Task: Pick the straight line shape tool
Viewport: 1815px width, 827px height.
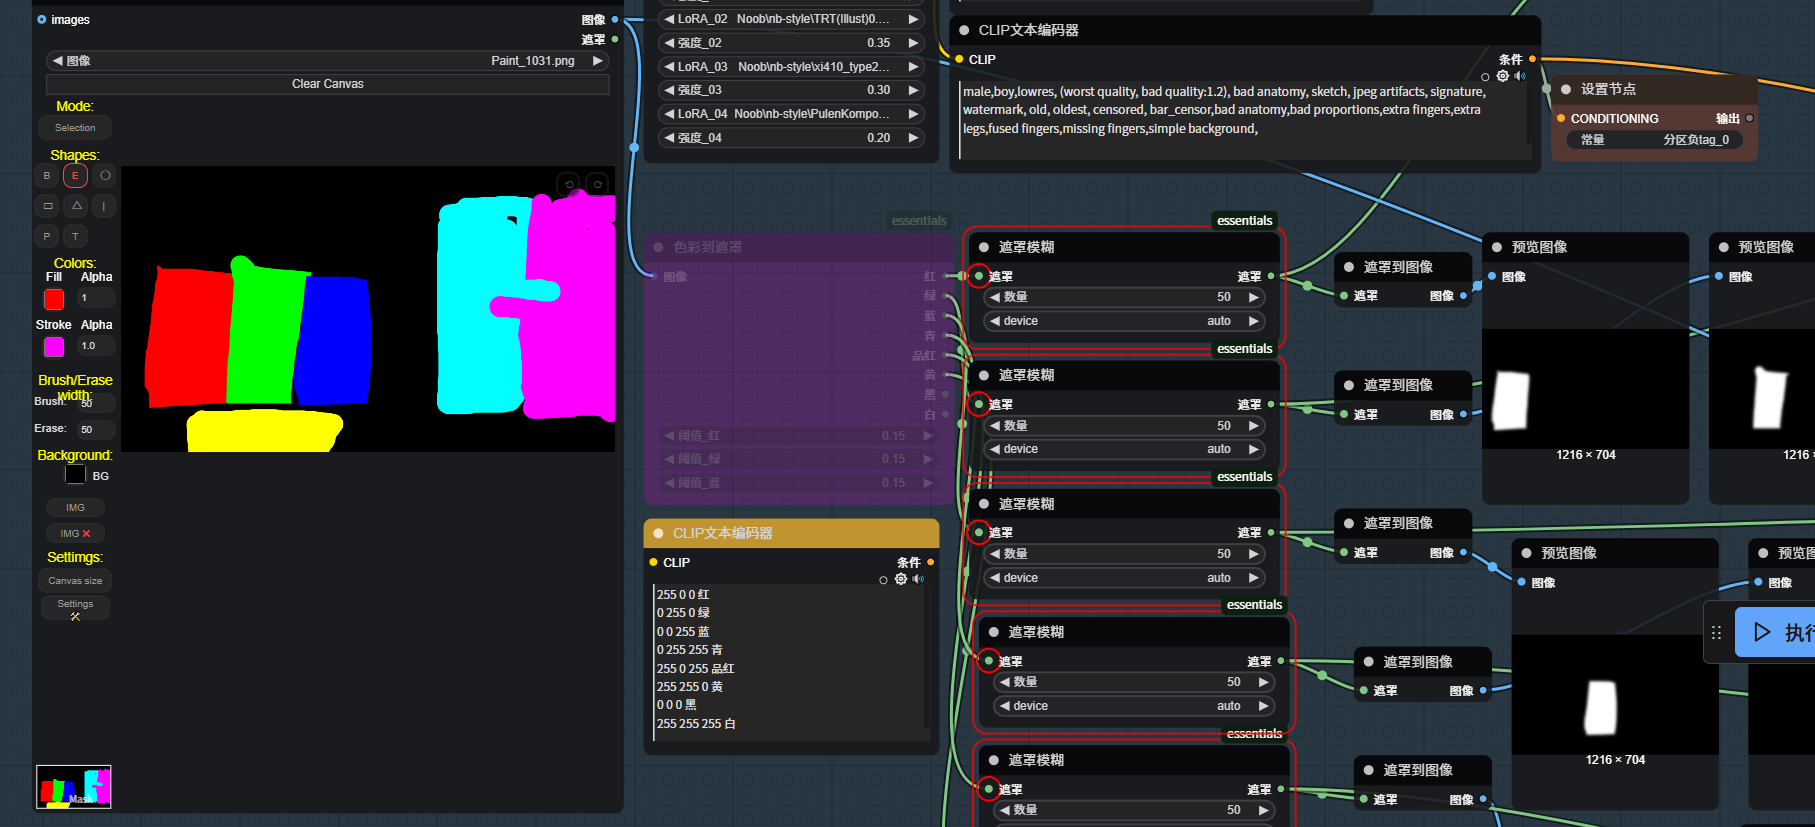Action: [x=105, y=206]
